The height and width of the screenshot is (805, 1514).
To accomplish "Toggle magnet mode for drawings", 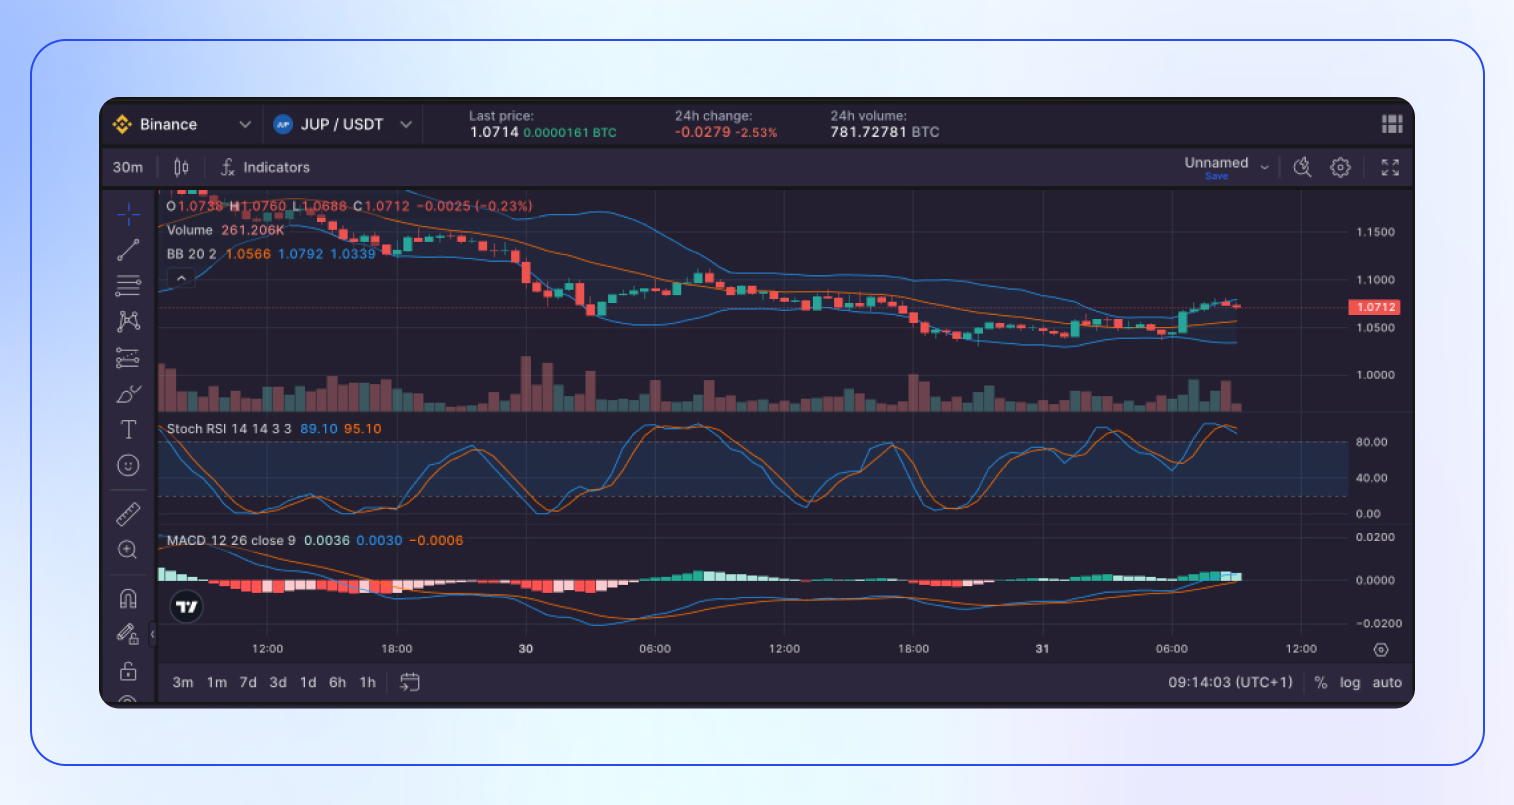I will coord(128,598).
